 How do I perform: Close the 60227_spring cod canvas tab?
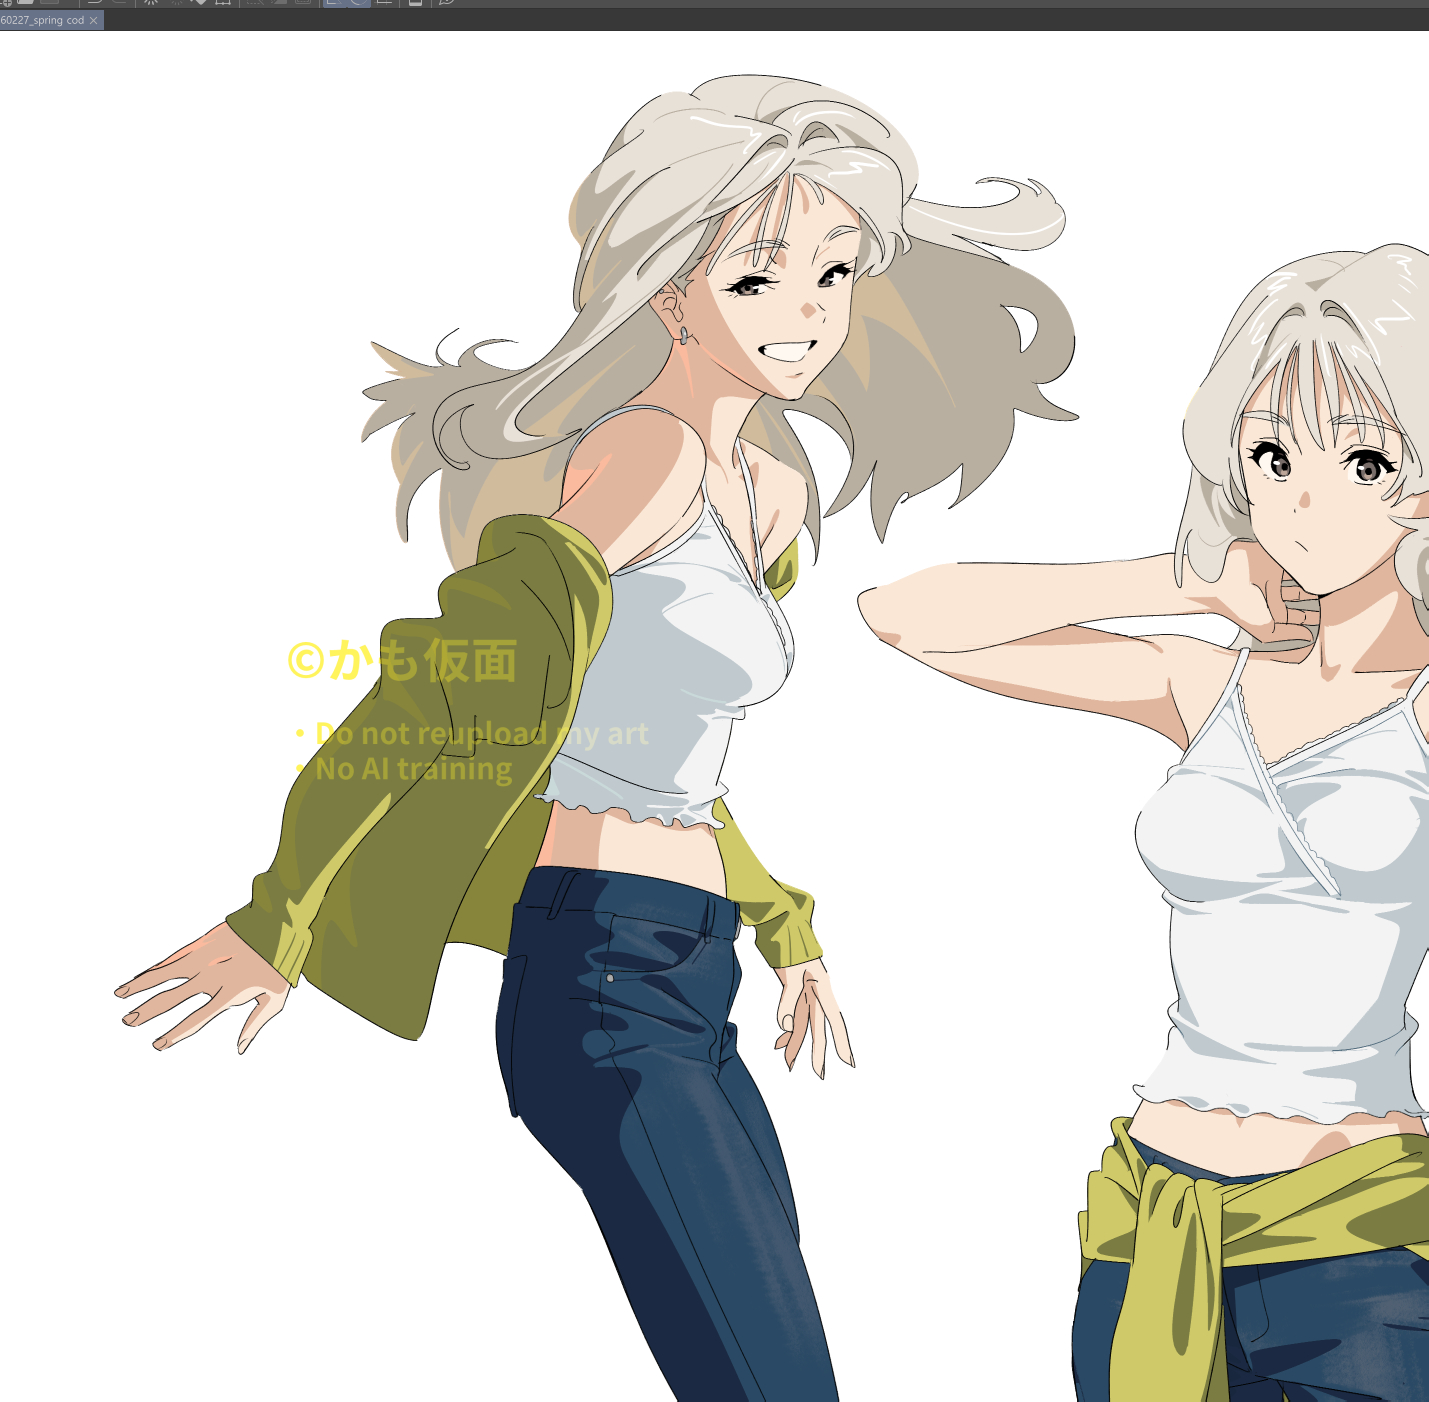pos(94,20)
